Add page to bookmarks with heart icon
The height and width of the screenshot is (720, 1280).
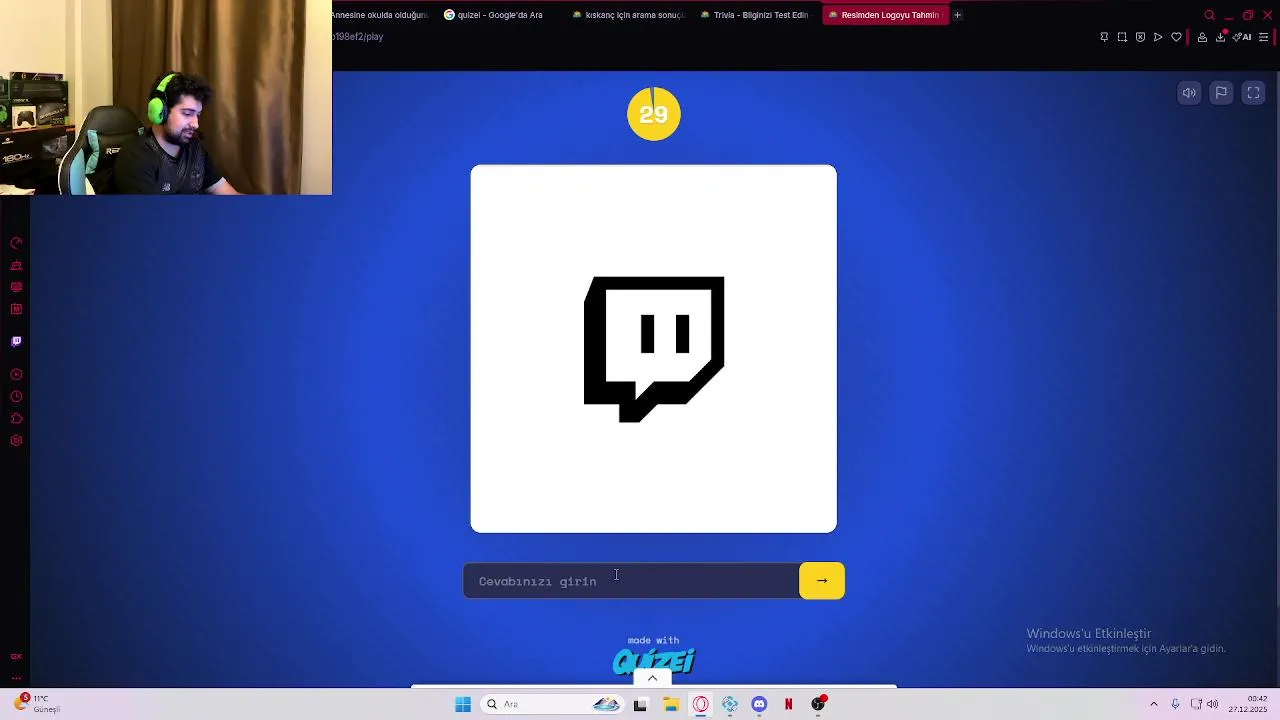click(1176, 37)
